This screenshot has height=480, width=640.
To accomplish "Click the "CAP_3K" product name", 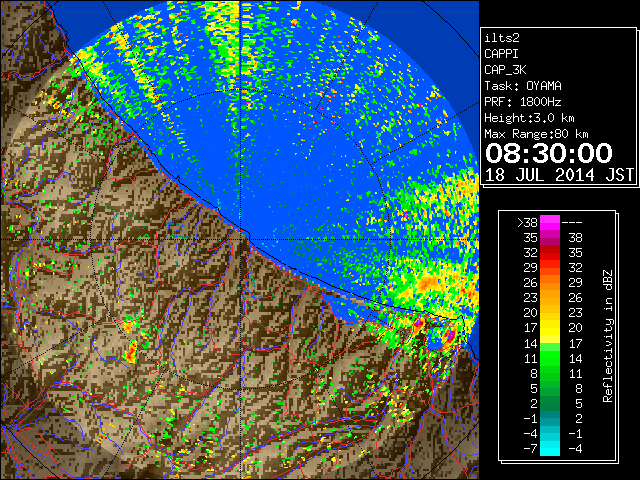I will click(x=505, y=70).
